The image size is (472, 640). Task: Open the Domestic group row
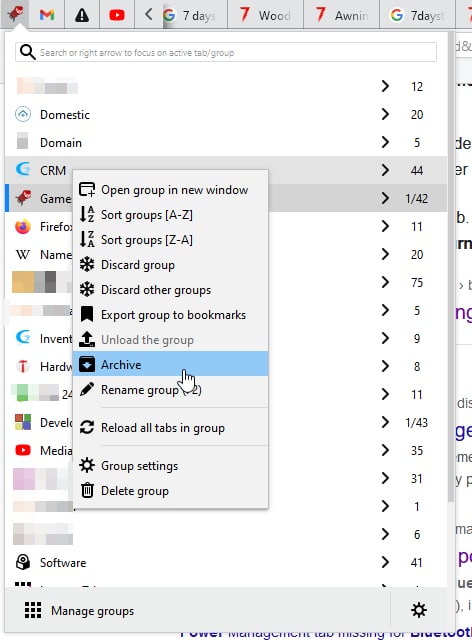[226, 114]
